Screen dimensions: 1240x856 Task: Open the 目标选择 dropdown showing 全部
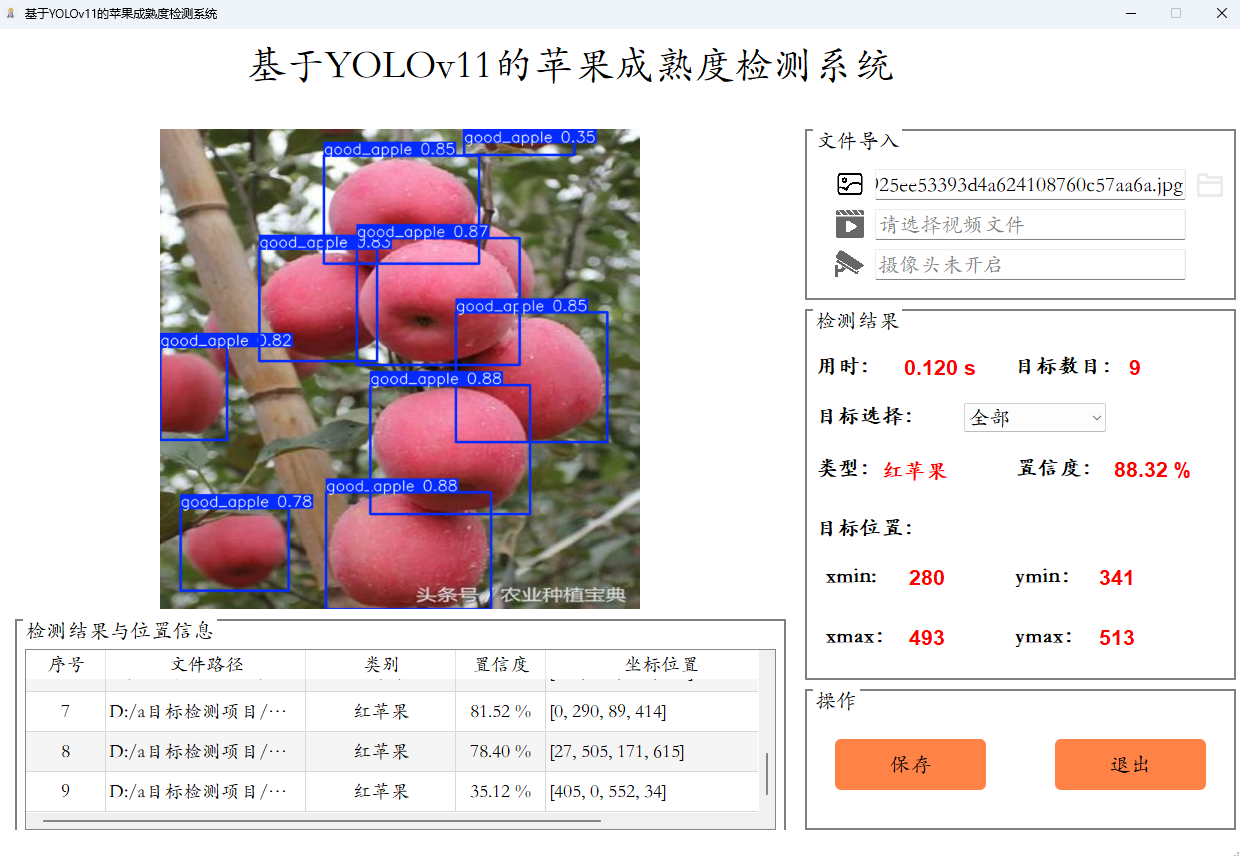[1034, 417]
